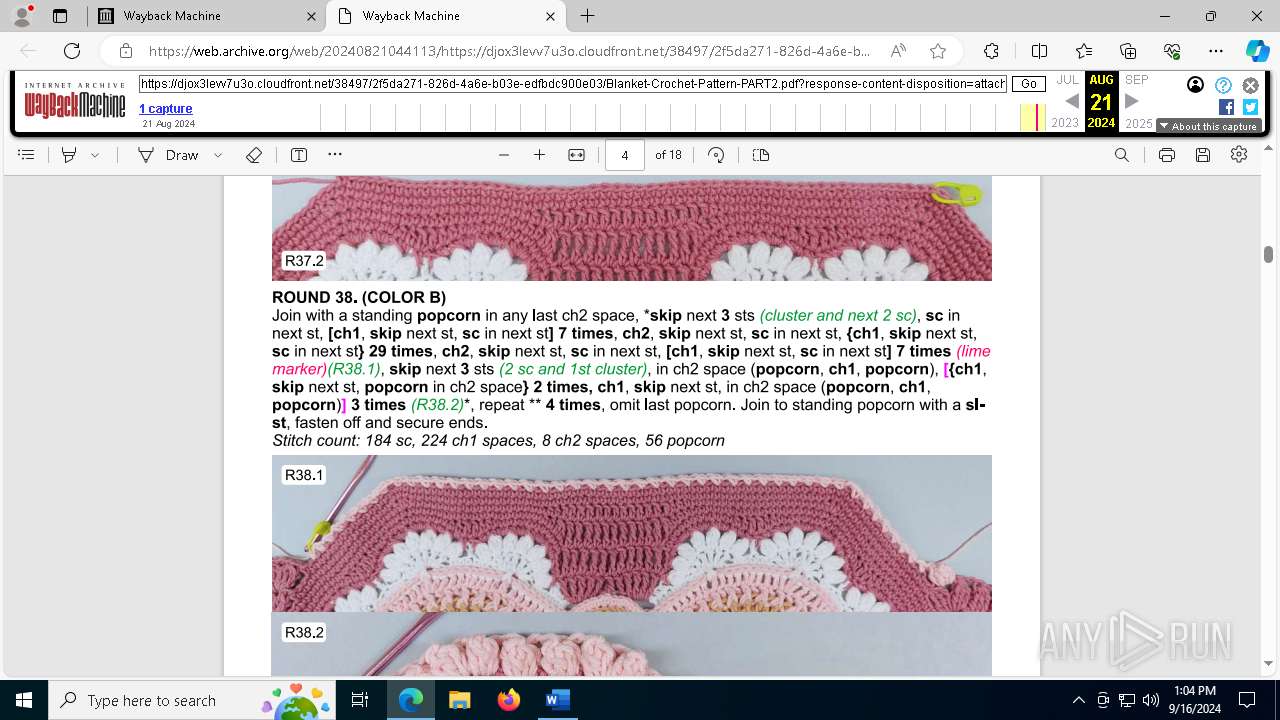This screenshot has width=1280, height=720.
Task: Open browser Collections
Action: (1128, 51)
